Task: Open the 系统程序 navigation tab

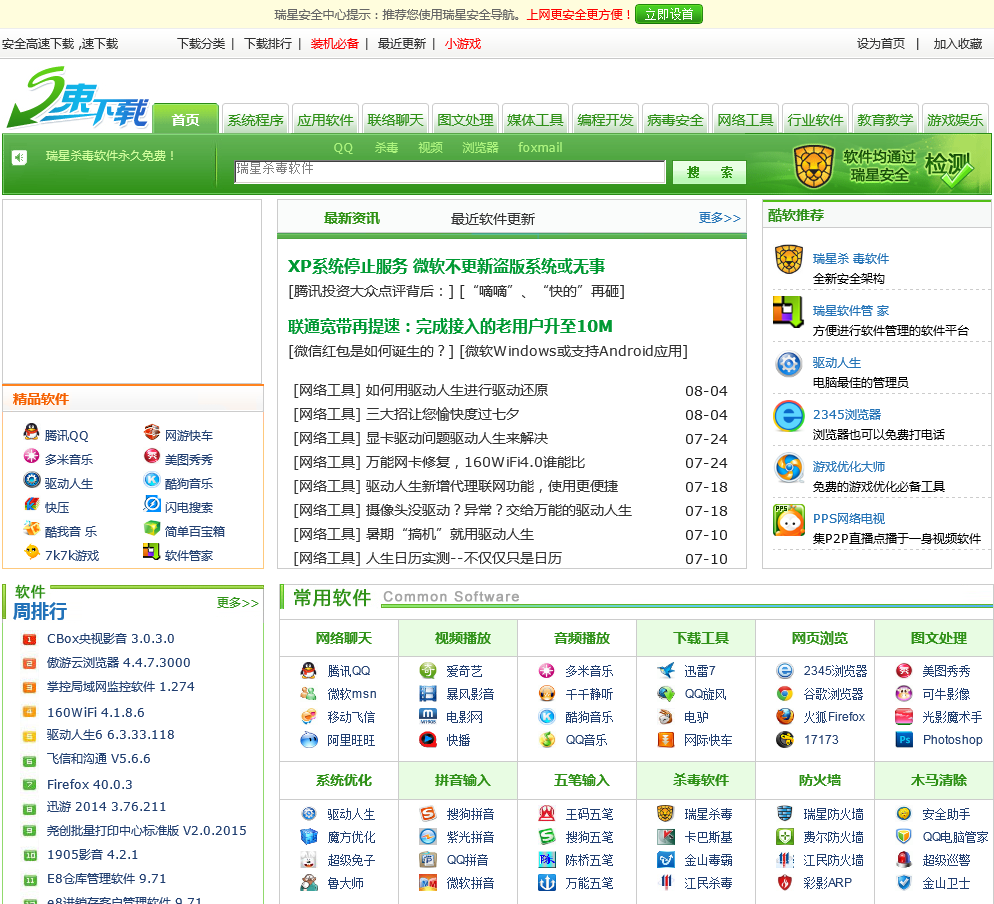Action: (x=255, y=119)
